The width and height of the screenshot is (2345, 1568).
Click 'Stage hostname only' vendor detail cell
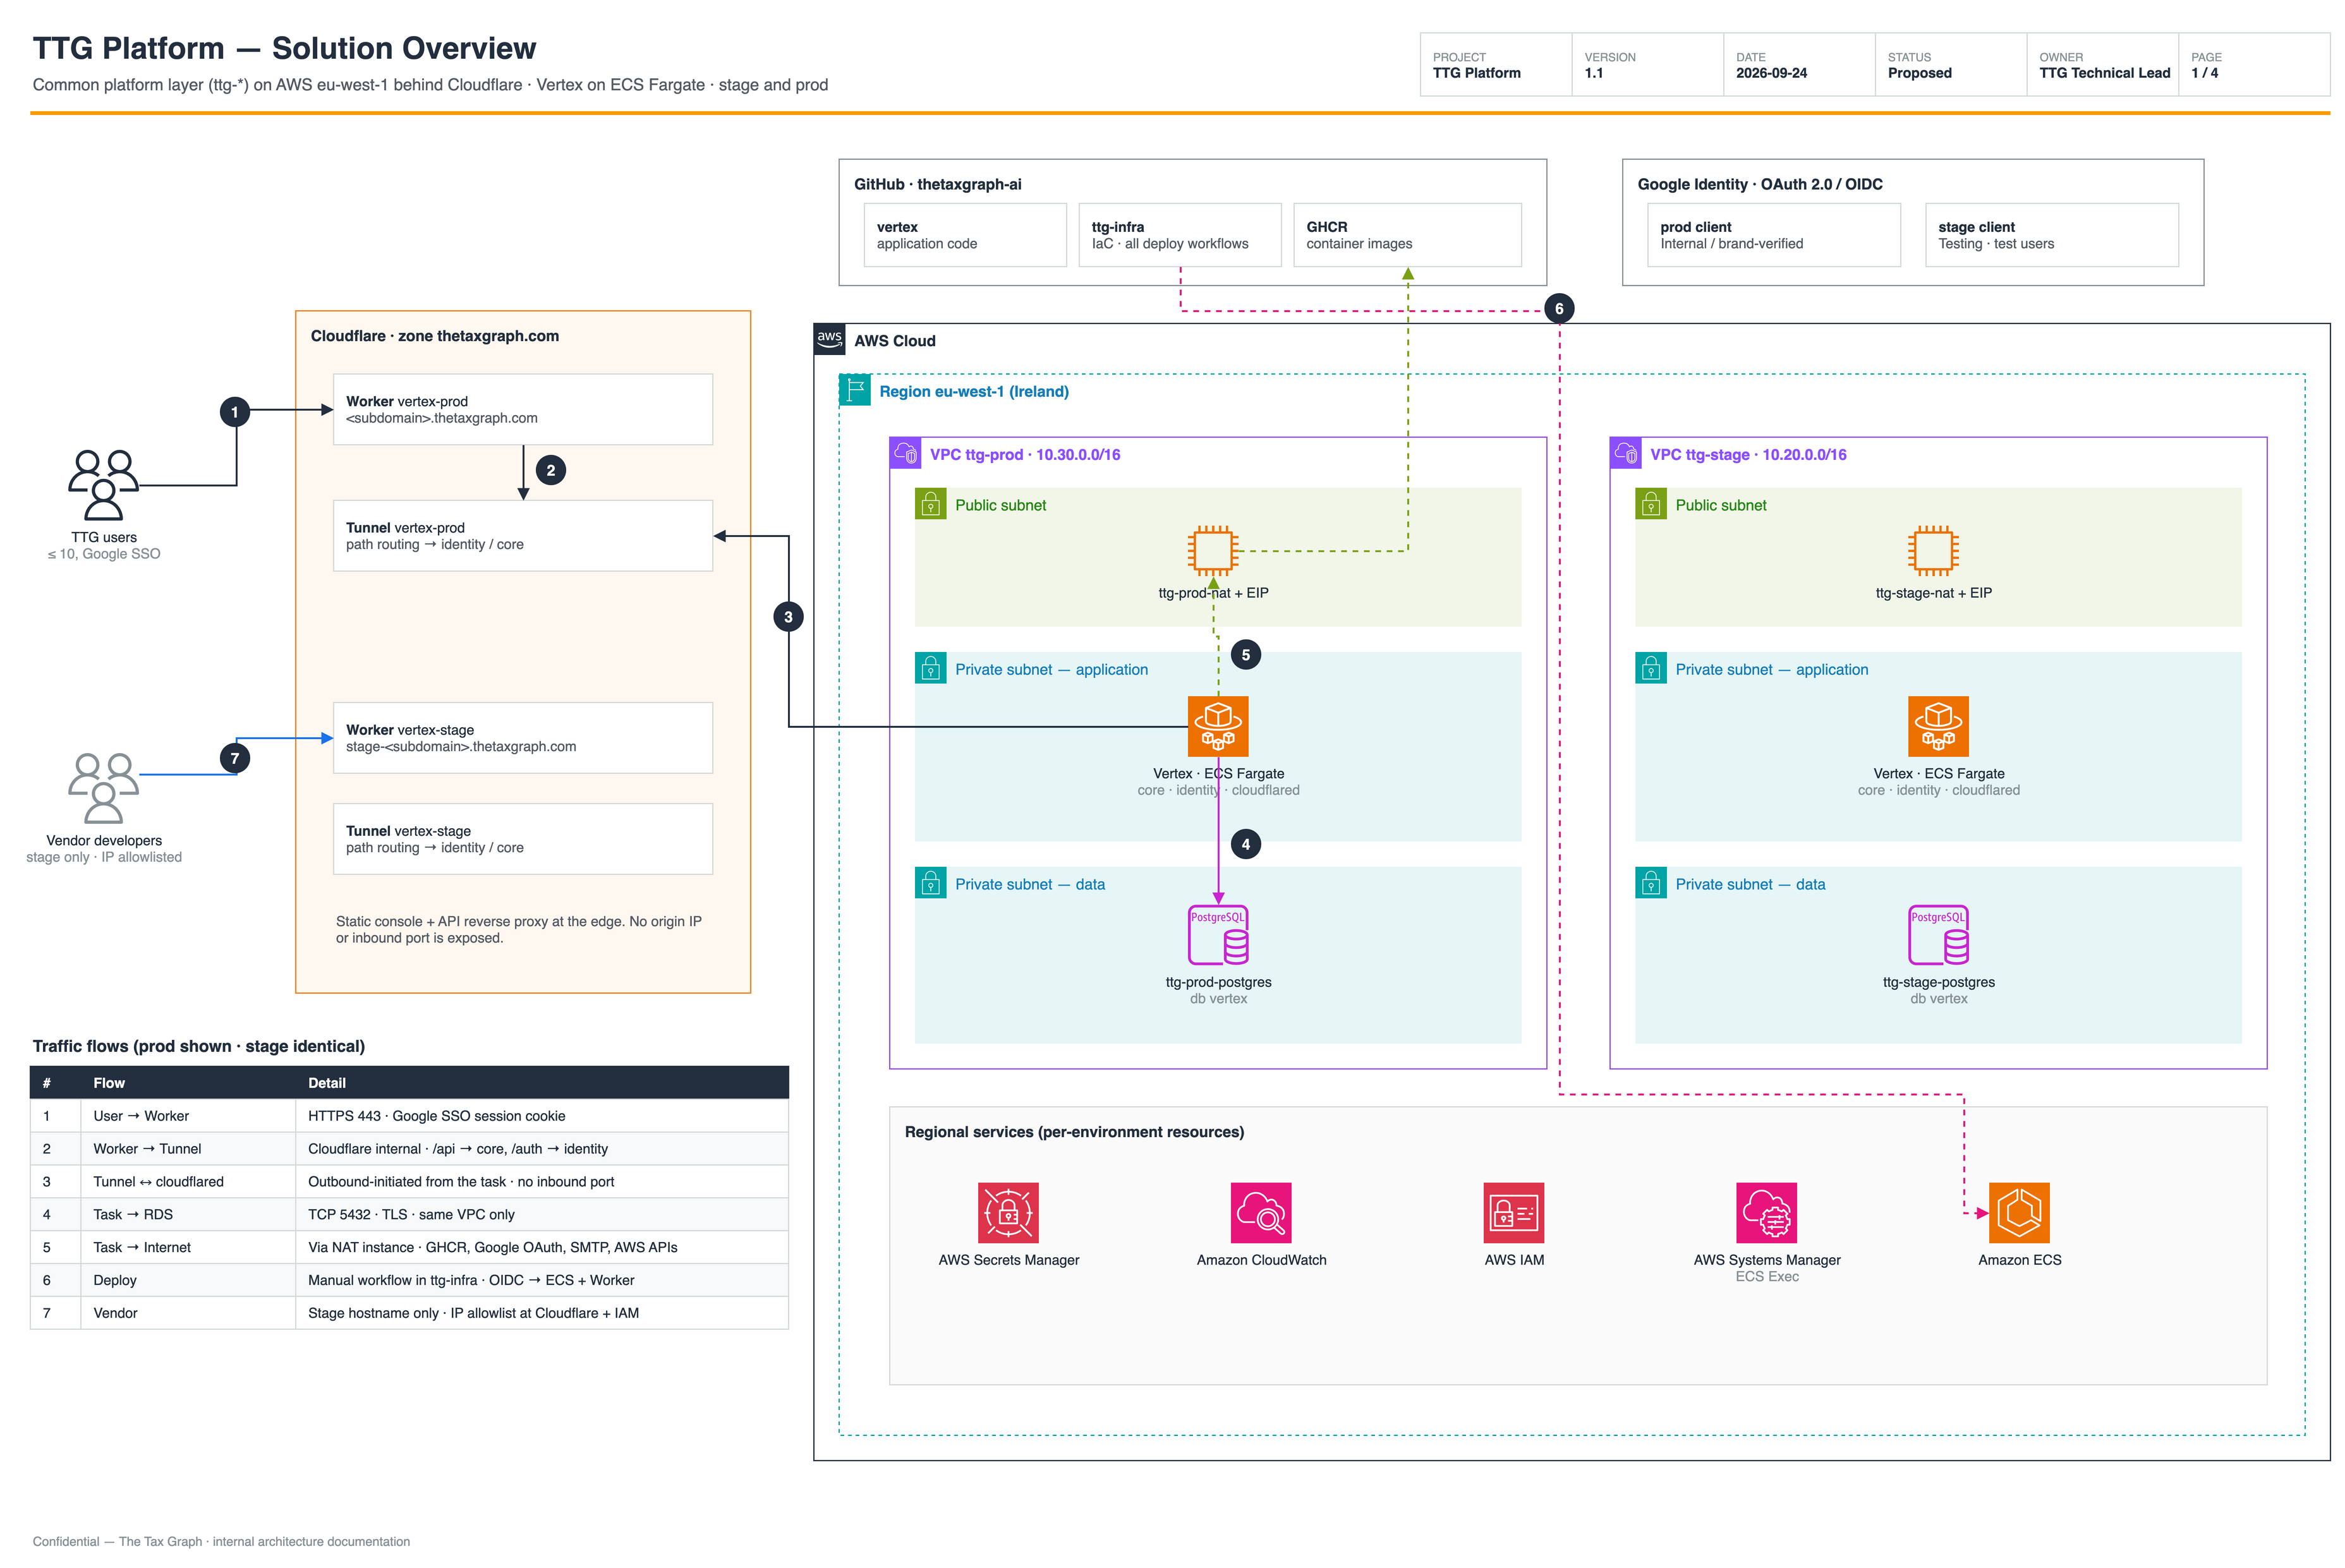point(542,1313)
